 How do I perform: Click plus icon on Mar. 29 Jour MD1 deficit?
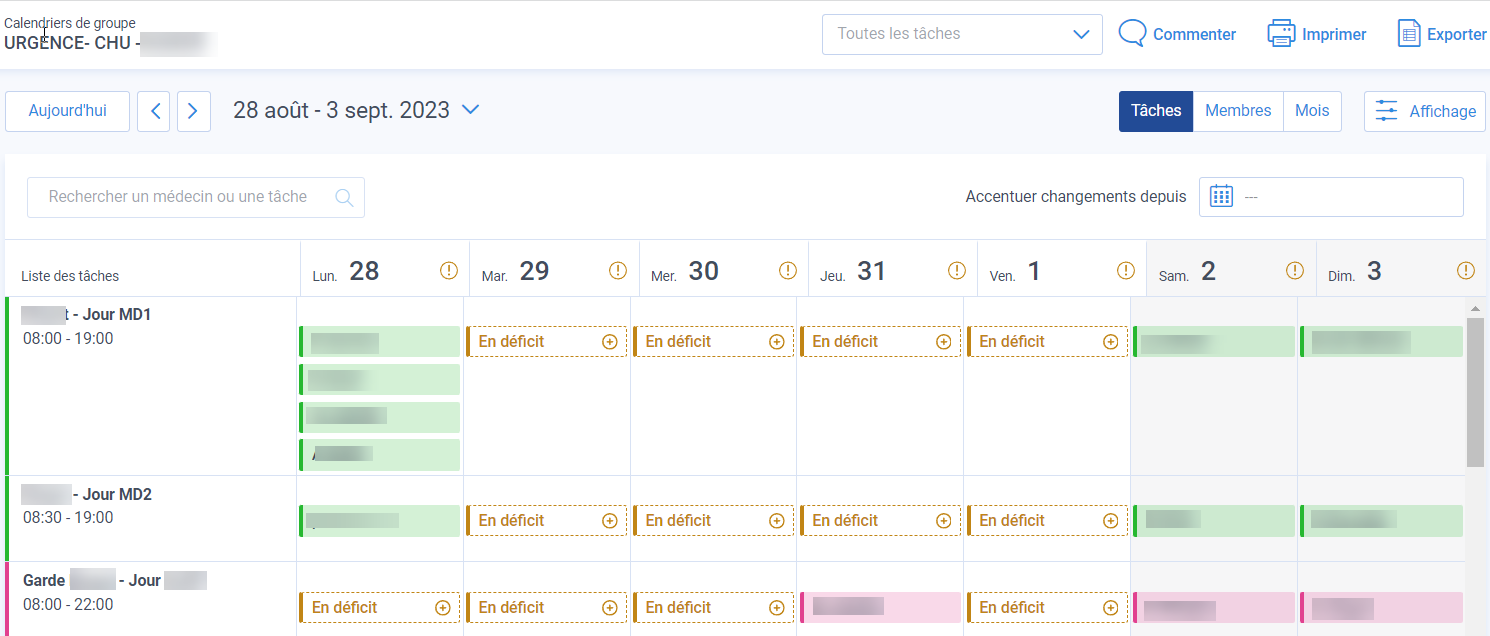[x=609, y=341]
